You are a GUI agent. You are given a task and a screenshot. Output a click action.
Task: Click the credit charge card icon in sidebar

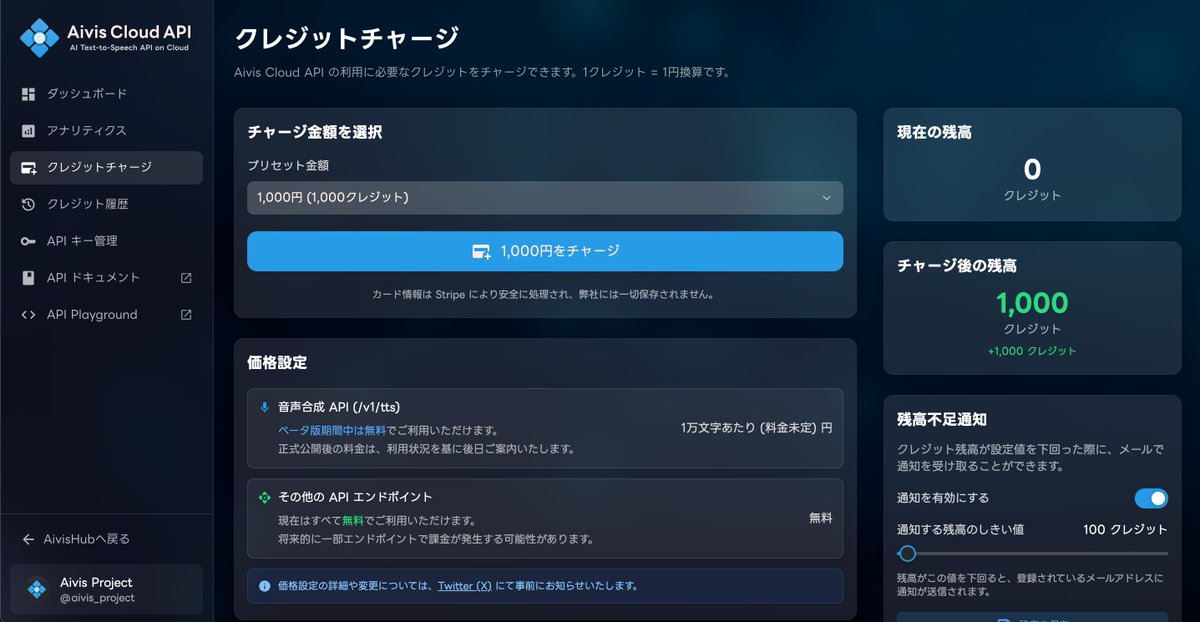28,168
